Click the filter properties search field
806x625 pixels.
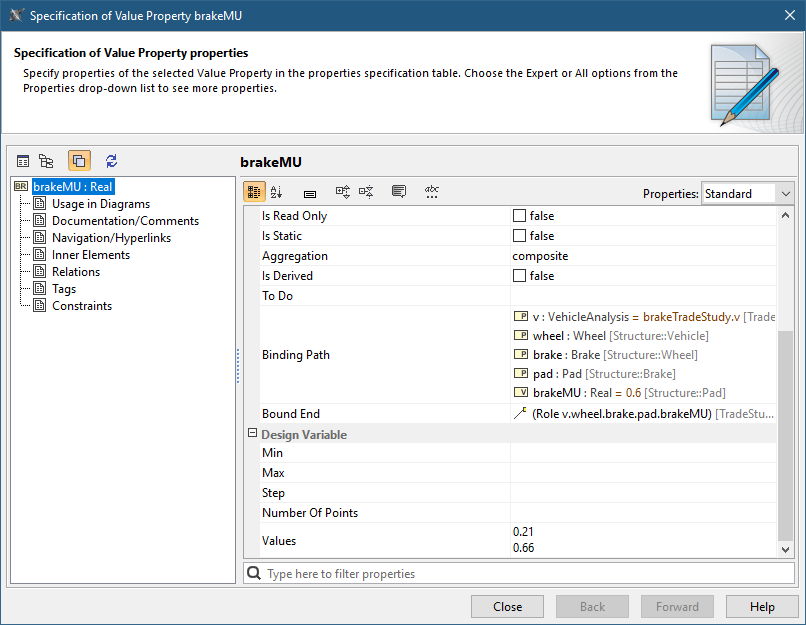pos(520,574)
